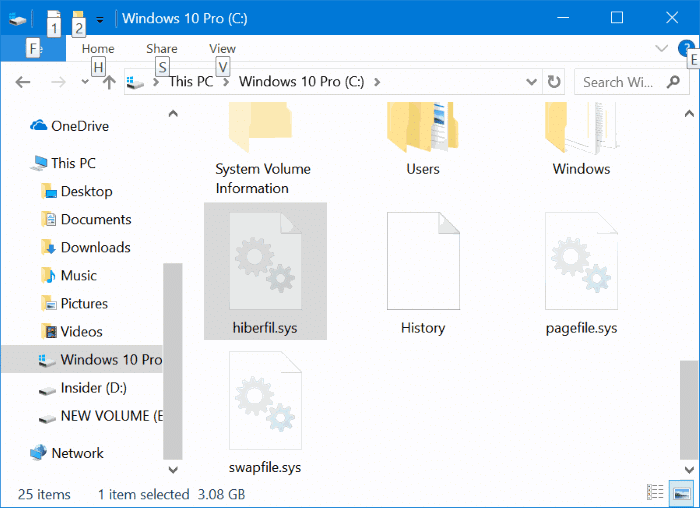
Task: Click Windows 10 Pro (C:) breadcrumb
Action: (301, 82)
